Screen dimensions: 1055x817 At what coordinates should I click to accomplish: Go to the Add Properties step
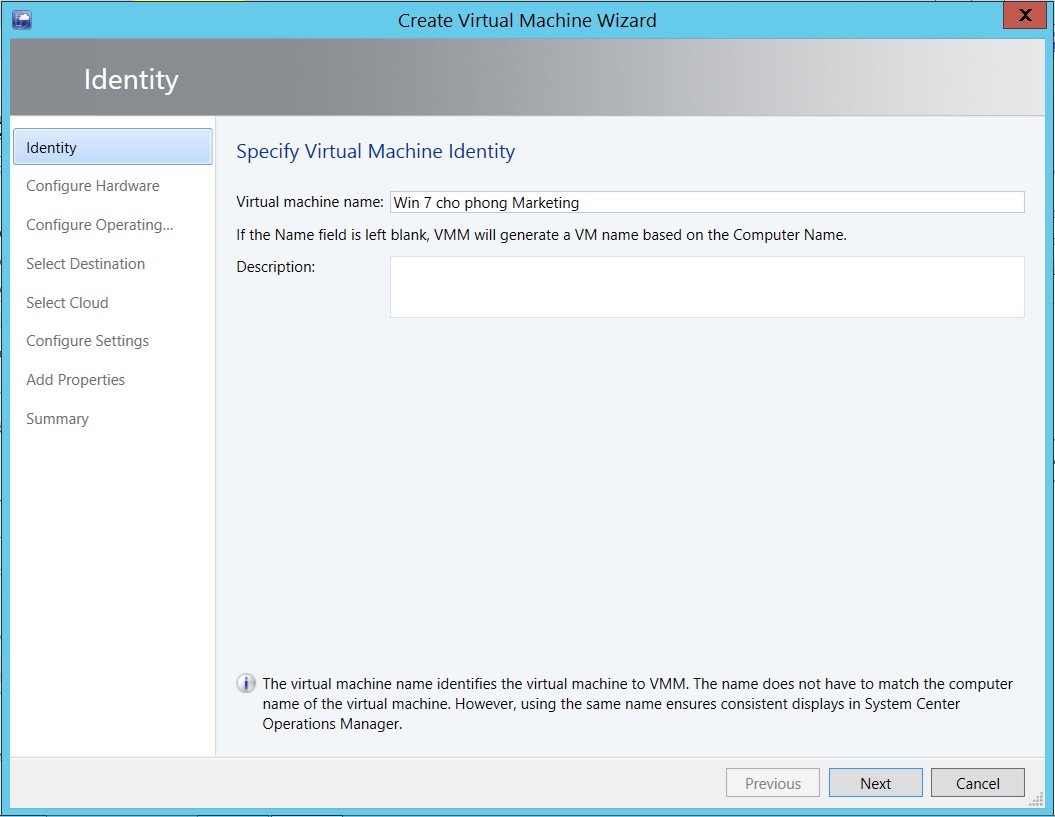tap(75, 380)
